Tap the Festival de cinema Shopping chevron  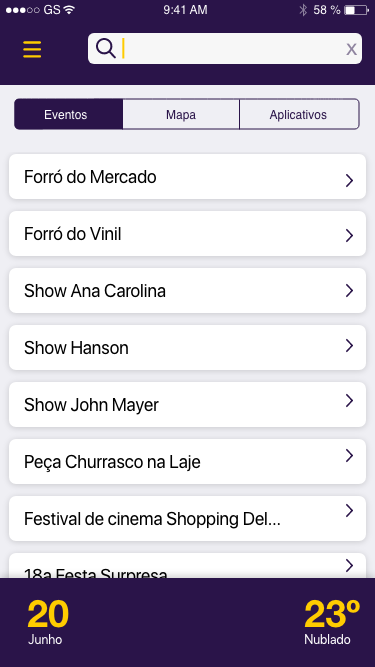point(349,510)
